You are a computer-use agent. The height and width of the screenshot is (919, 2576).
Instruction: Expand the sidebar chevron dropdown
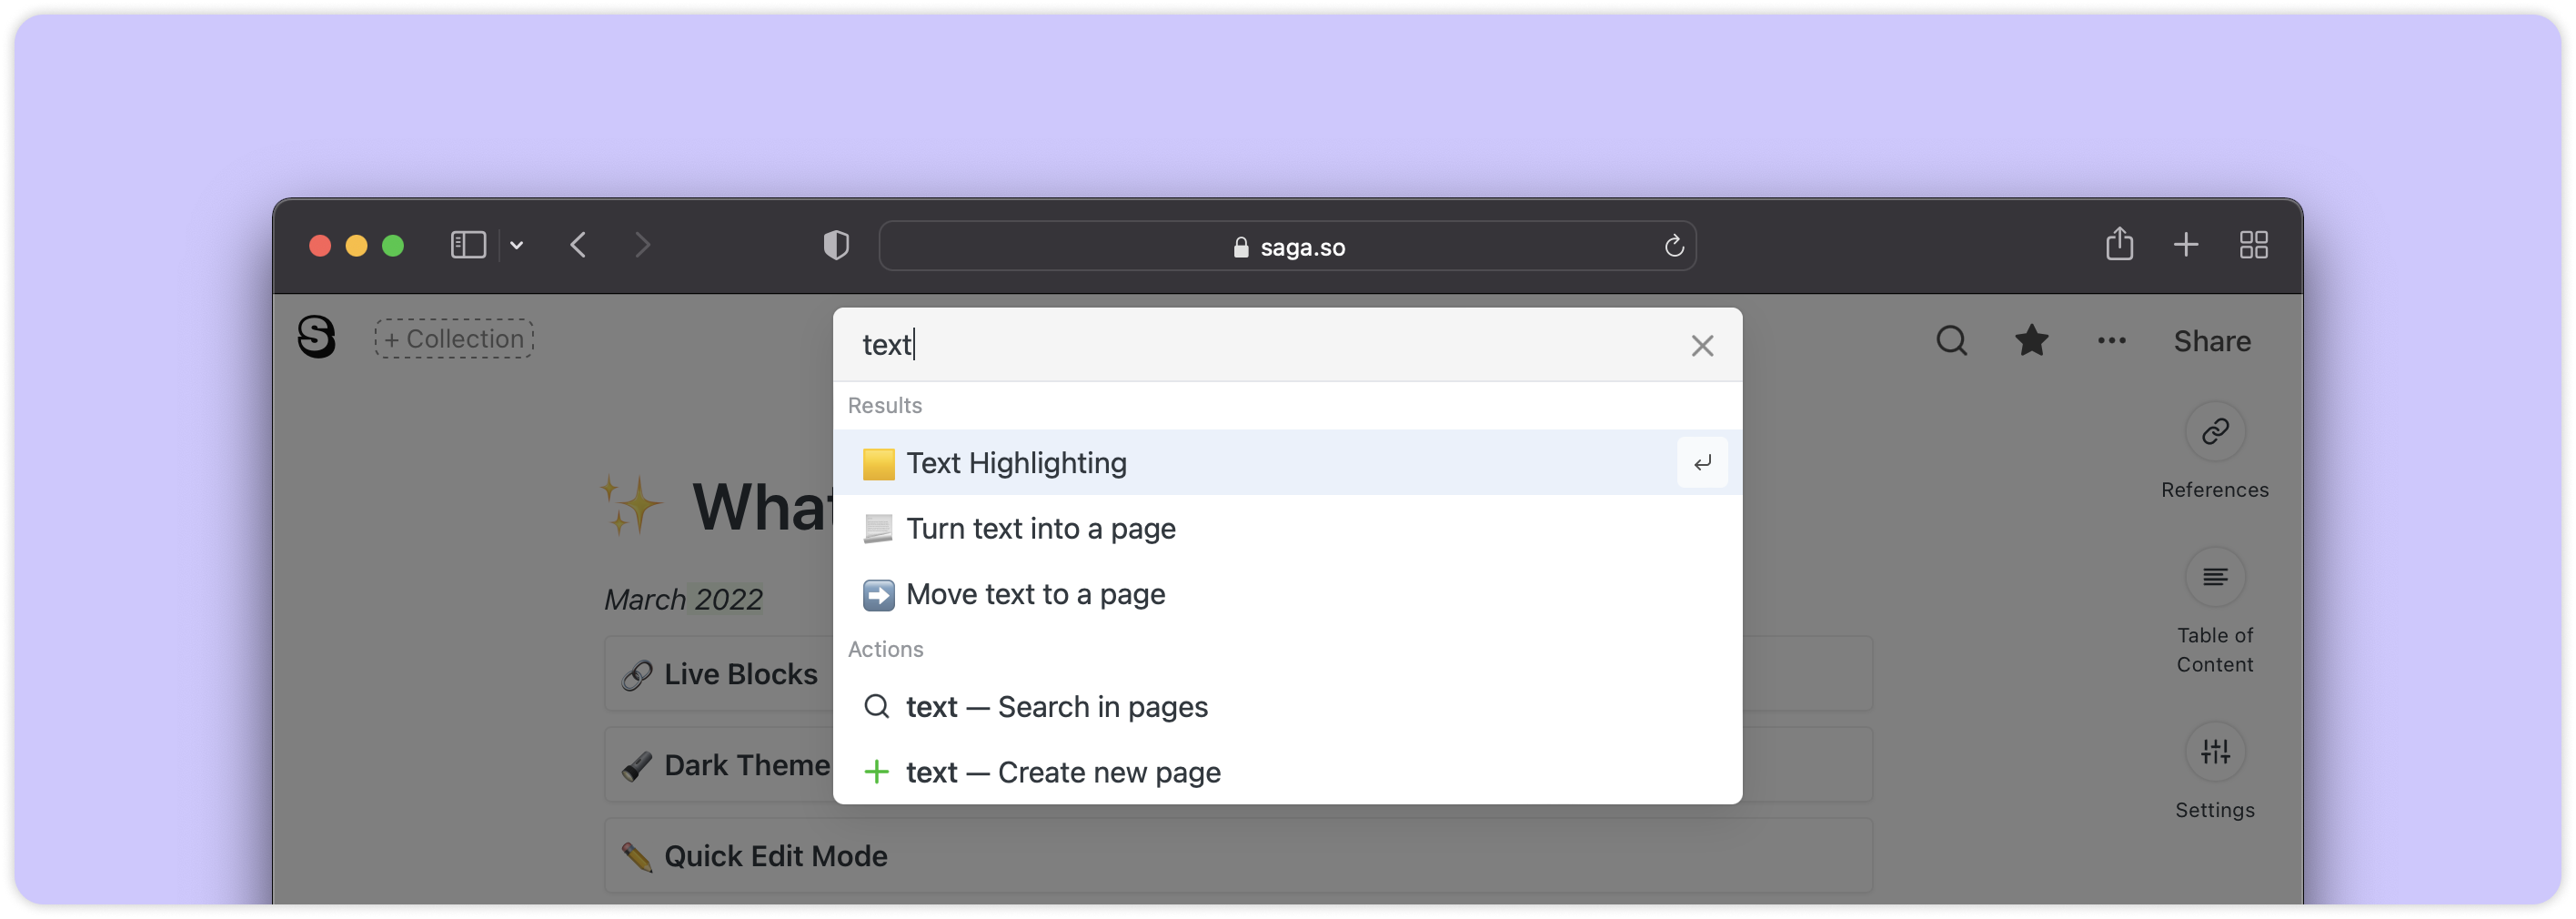tap(517, 246)
